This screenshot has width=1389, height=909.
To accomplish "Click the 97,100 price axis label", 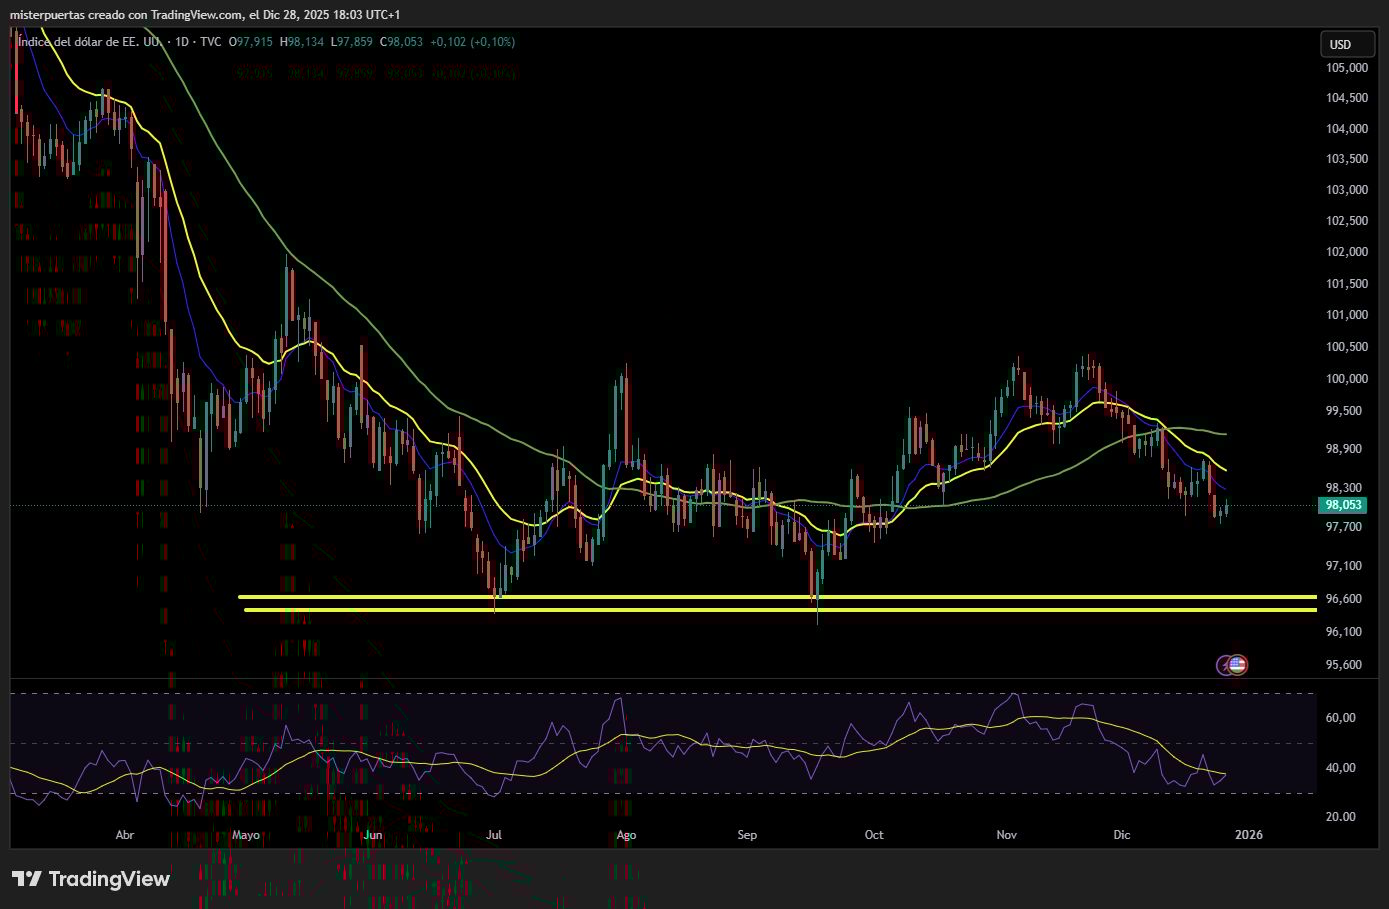I will click(x=1345, y=566).
